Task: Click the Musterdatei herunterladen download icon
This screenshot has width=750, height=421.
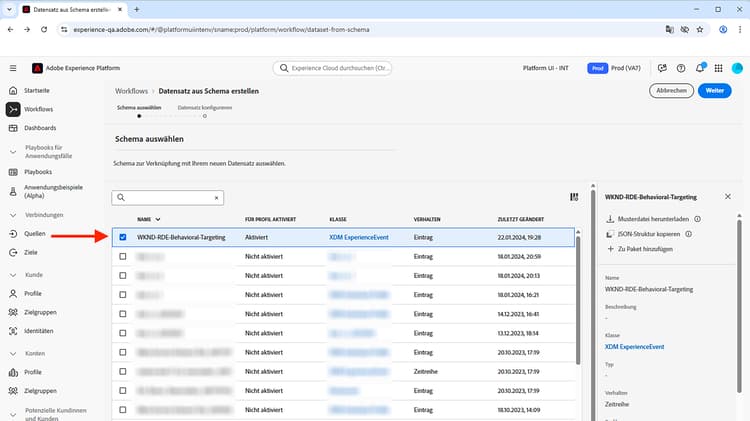Action: point(610,219)
